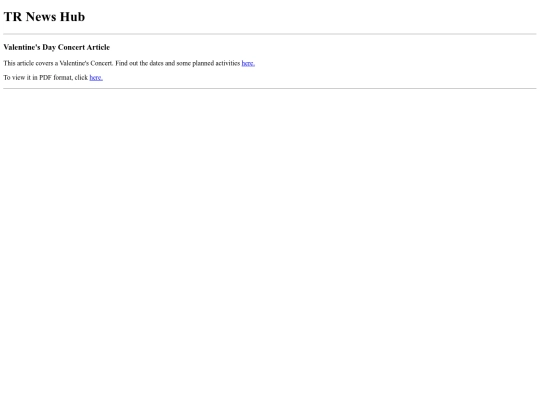Click the 'Valentine's Day Concert Article' heading

coord(56,47)
